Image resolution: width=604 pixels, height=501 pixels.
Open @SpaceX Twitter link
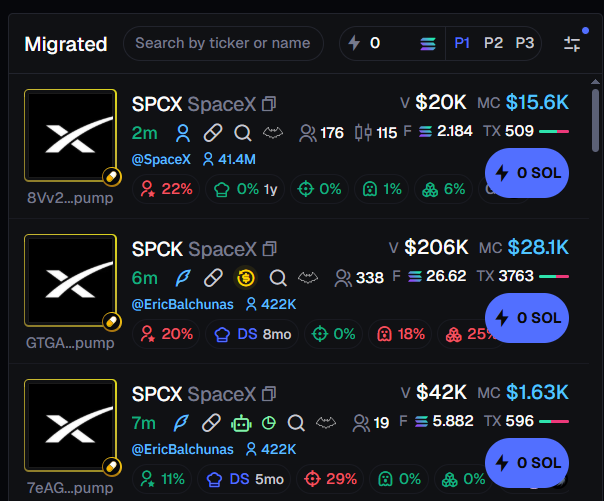tap(161, 159)
